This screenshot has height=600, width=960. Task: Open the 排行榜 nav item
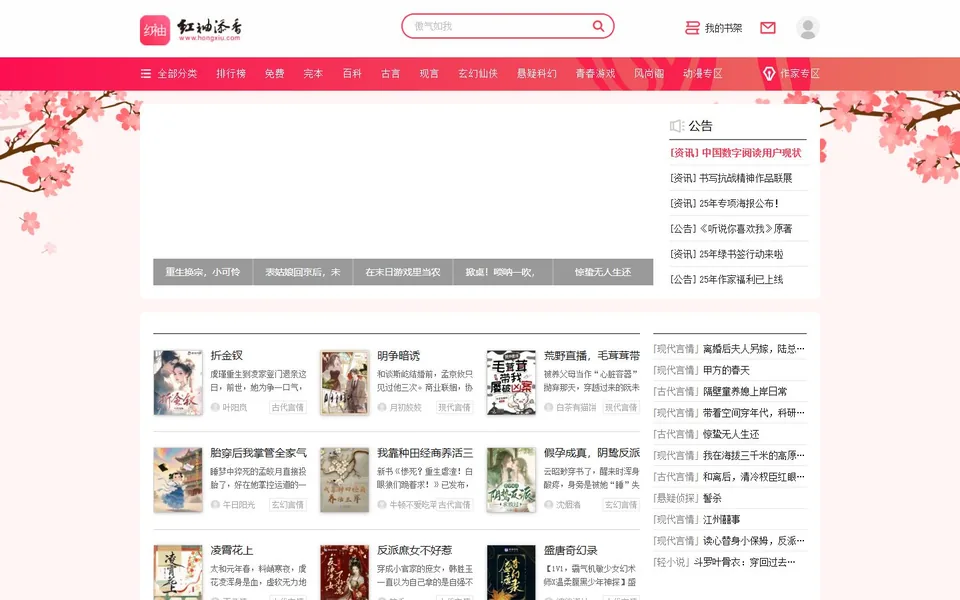pos(231,73)
